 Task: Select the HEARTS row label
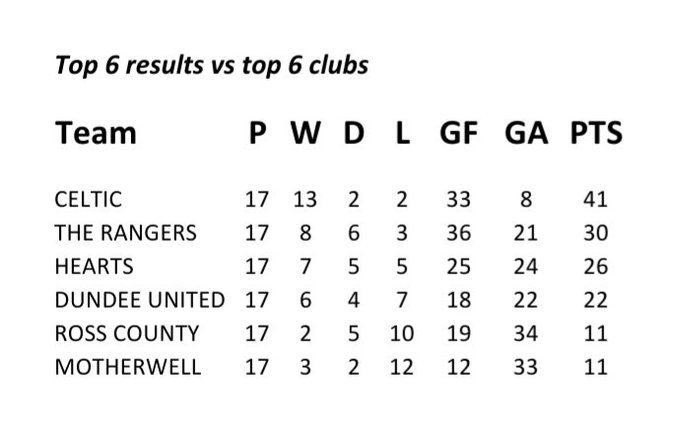pos(94,267)
